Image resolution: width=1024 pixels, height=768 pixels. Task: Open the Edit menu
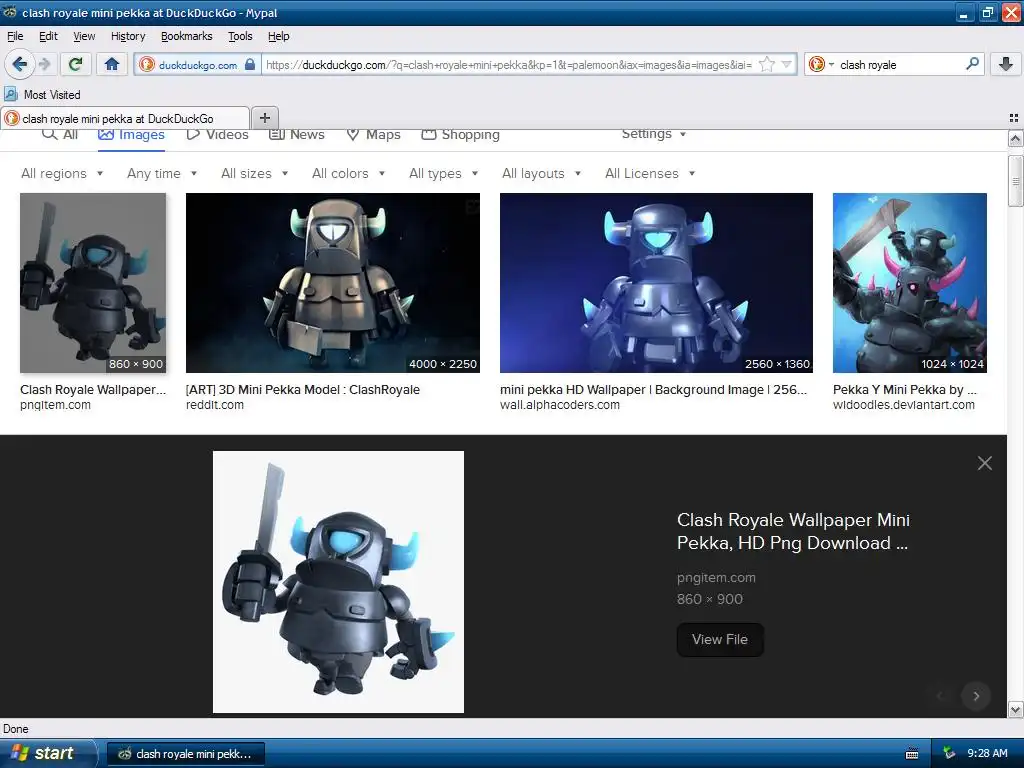coord(48,36)
